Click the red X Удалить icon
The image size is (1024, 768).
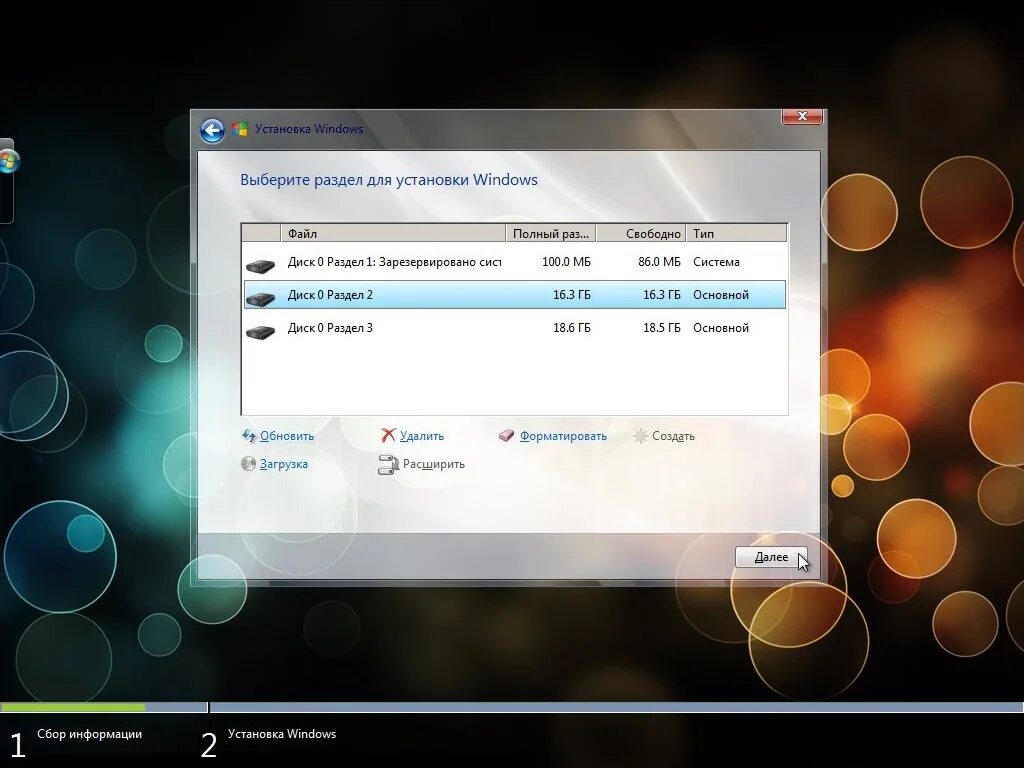390,435
